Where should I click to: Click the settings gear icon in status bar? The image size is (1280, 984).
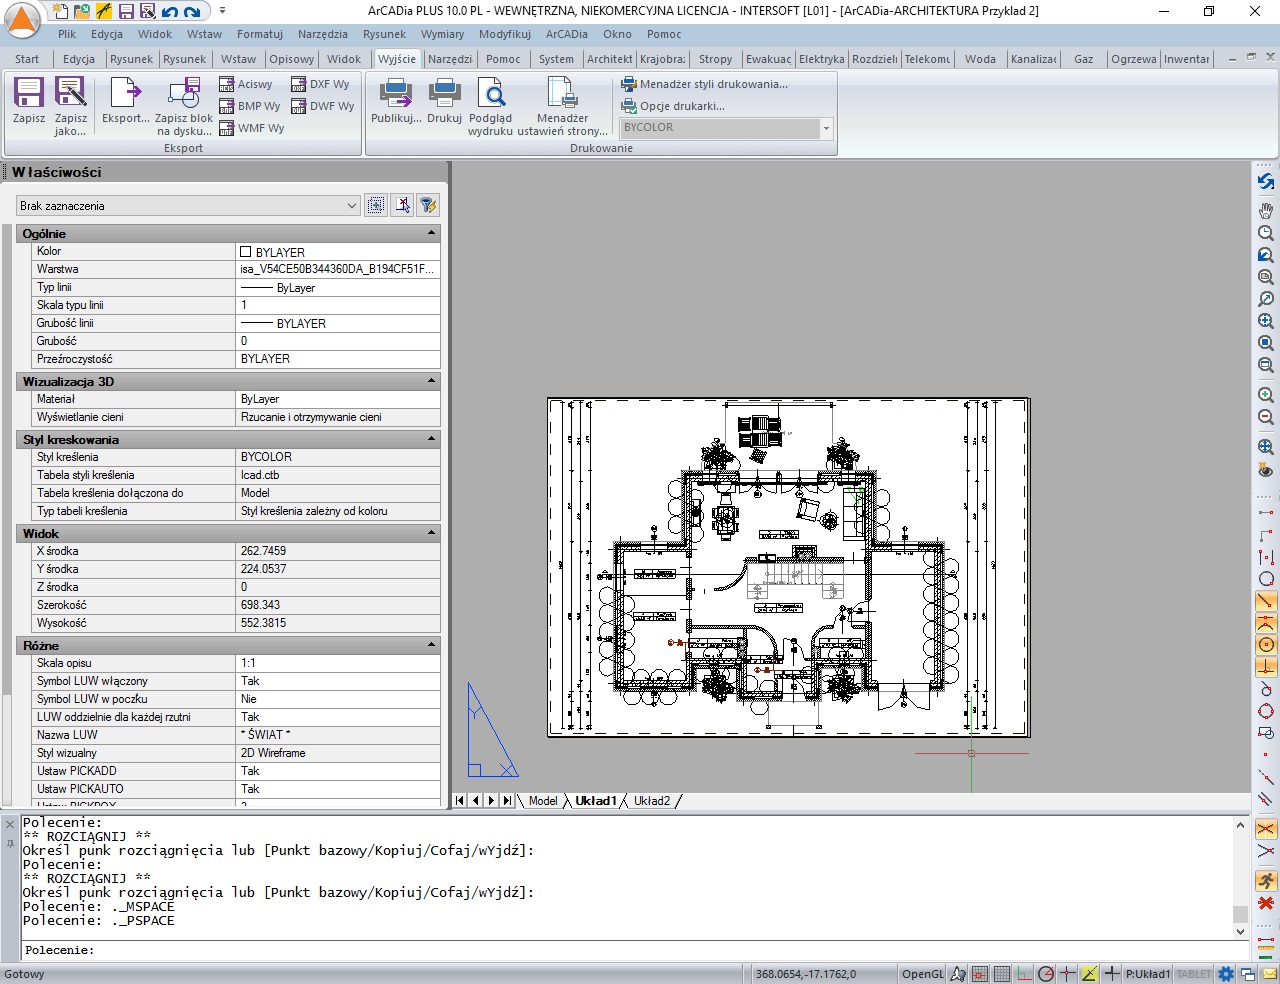(x=1226, y=974)
